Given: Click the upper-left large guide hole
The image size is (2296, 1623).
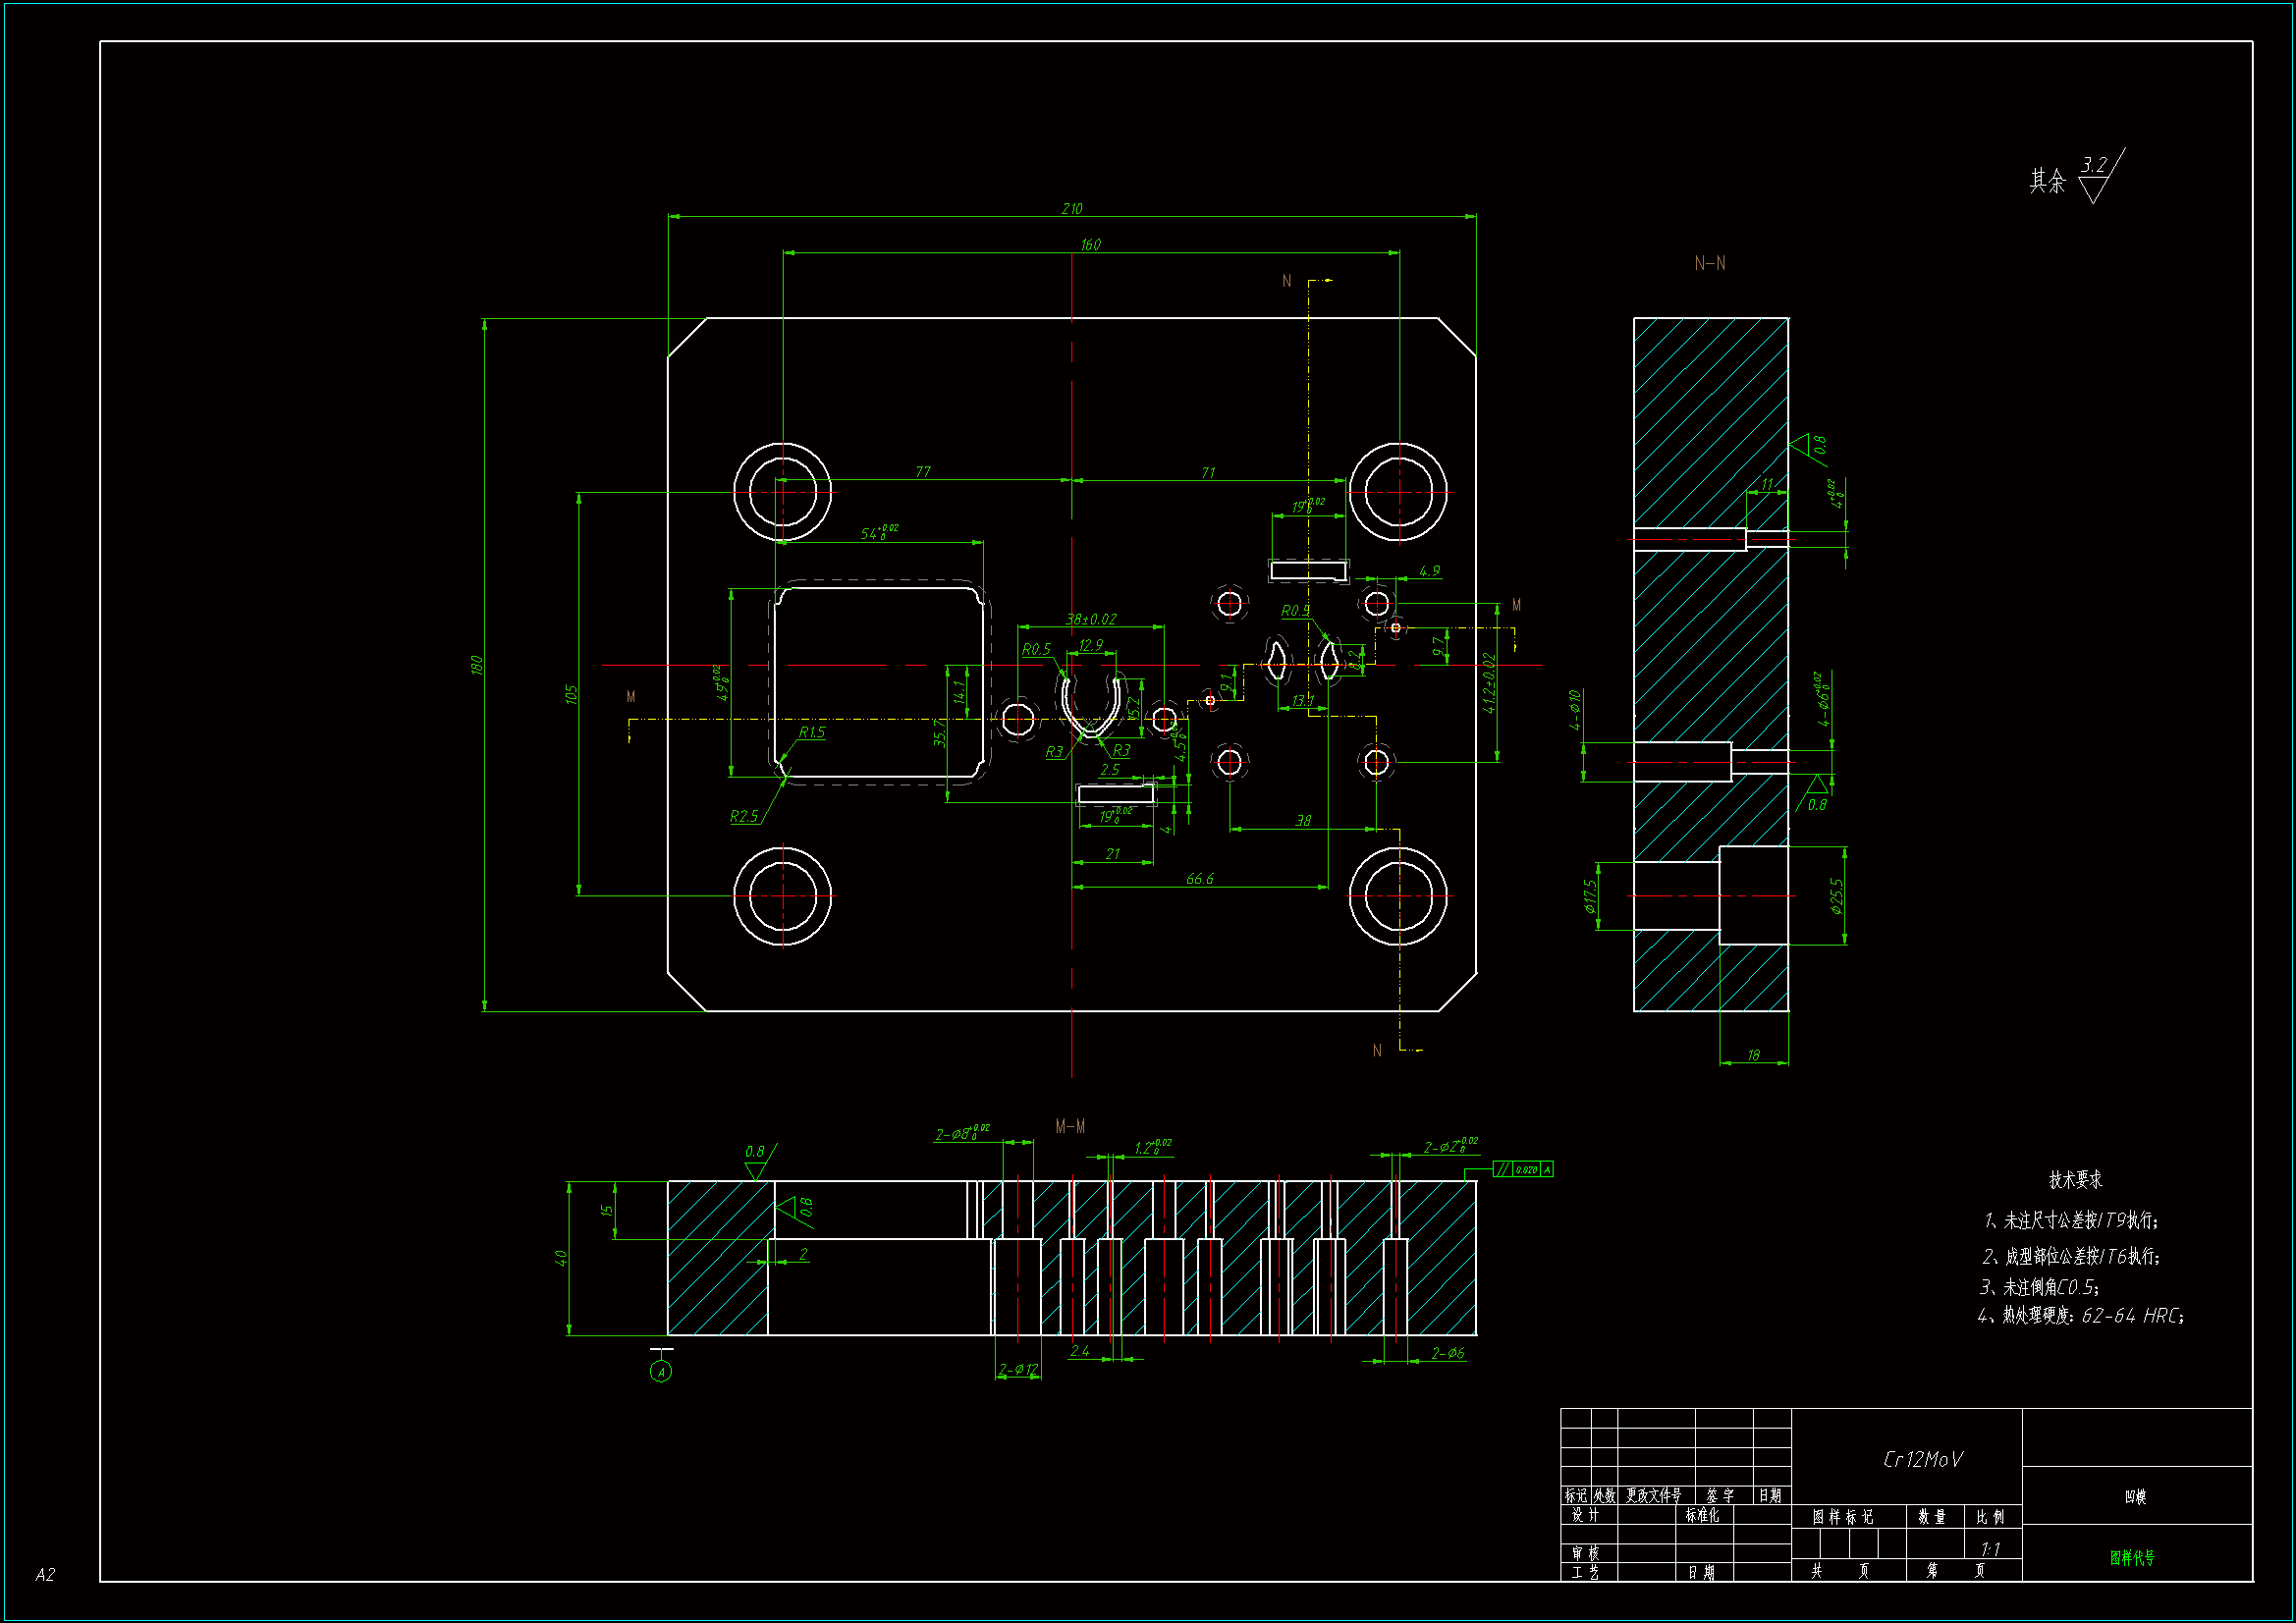Looking at the screenshot, I should (x=782, y=492).
